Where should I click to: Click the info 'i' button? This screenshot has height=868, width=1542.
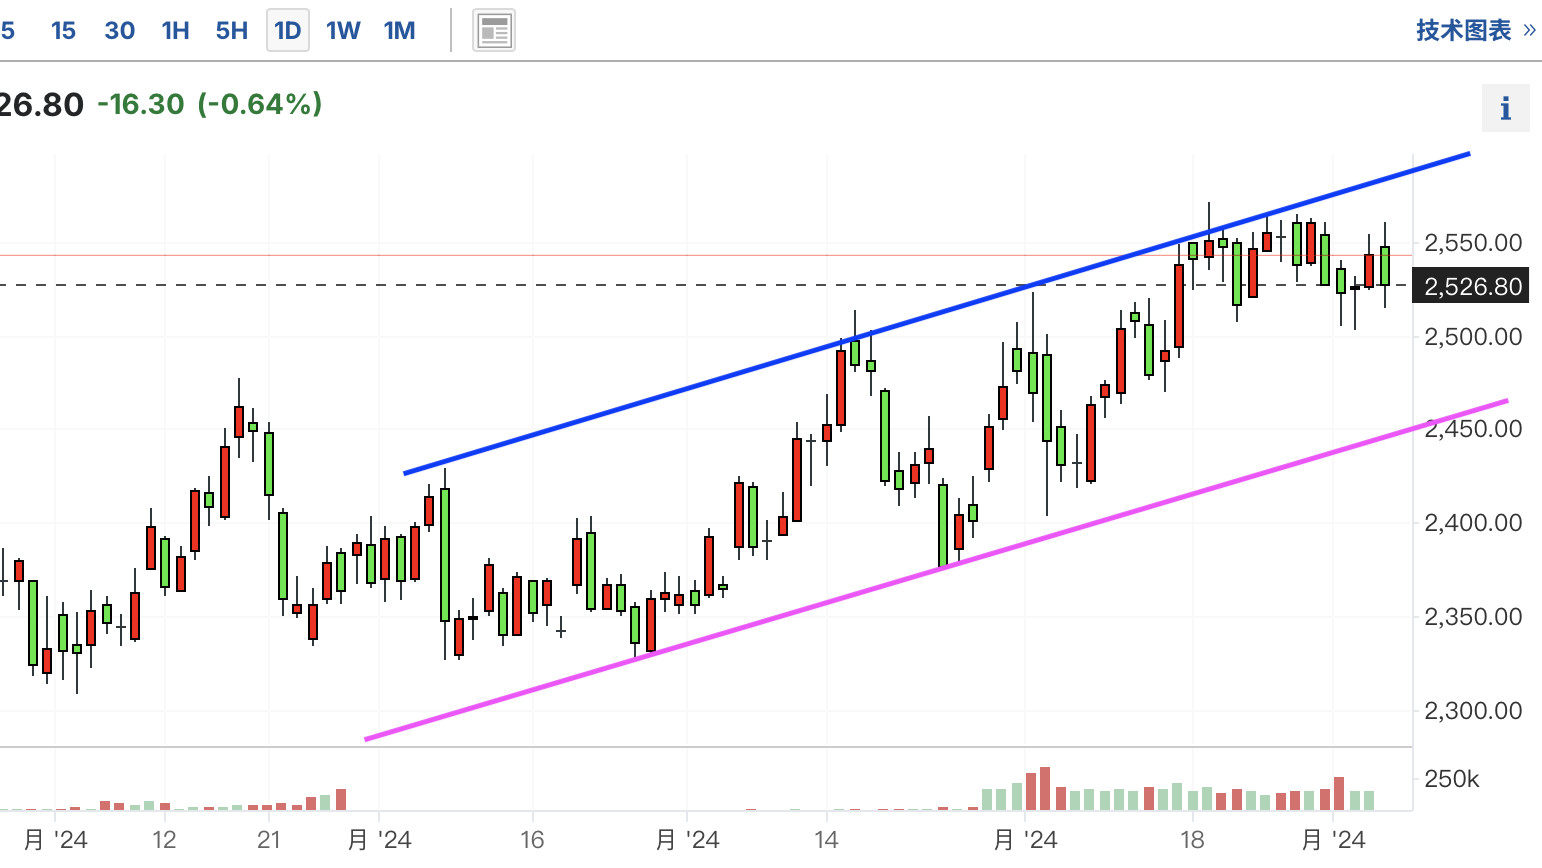click(1506, 108)
